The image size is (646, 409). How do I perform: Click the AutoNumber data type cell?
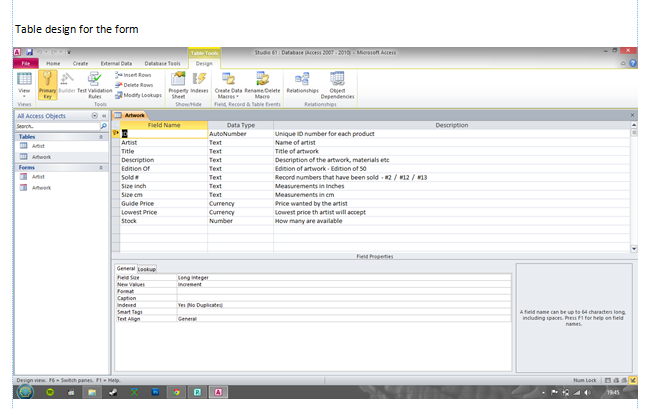[x=240, y=134]
